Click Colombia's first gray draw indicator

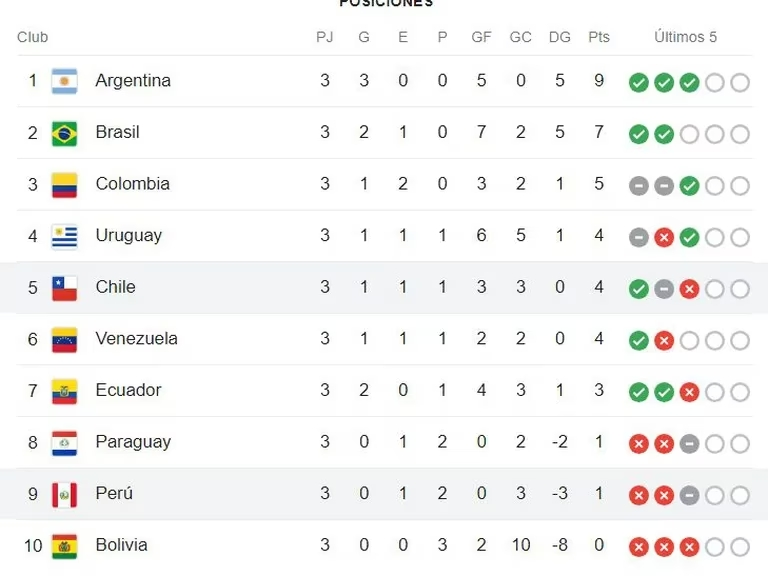(639, 185)
